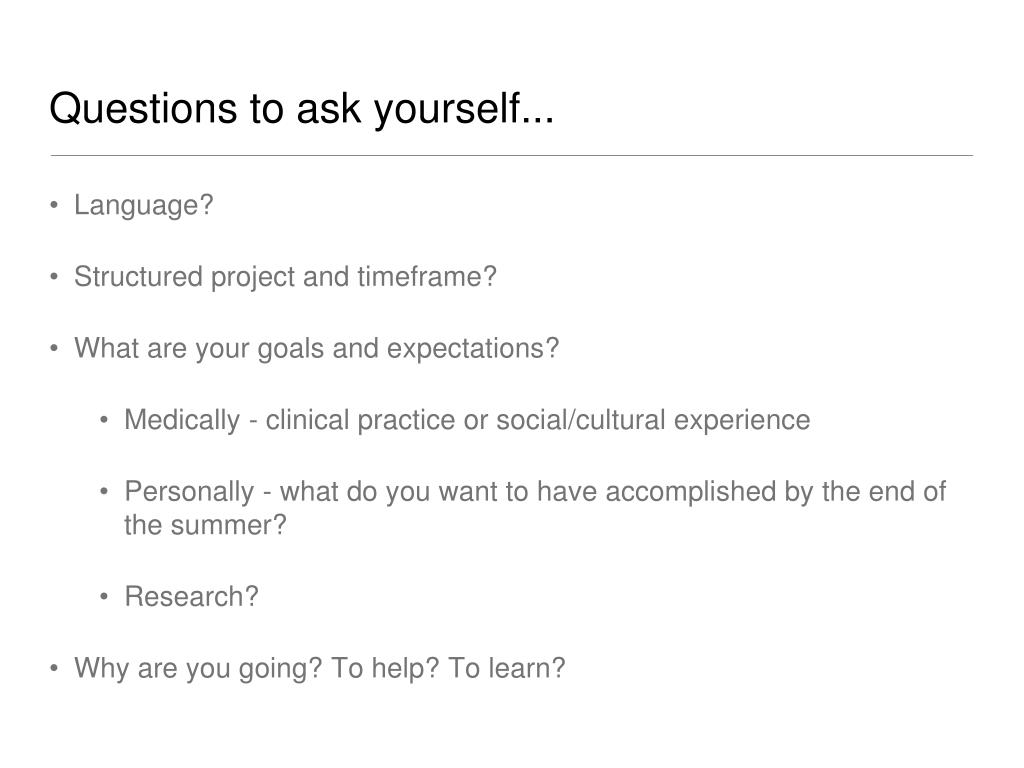Click the bullet dot before 'What are your goals'
Image resolution: width=1024 pixels, height=768 pixels.
tap(54, 349)
